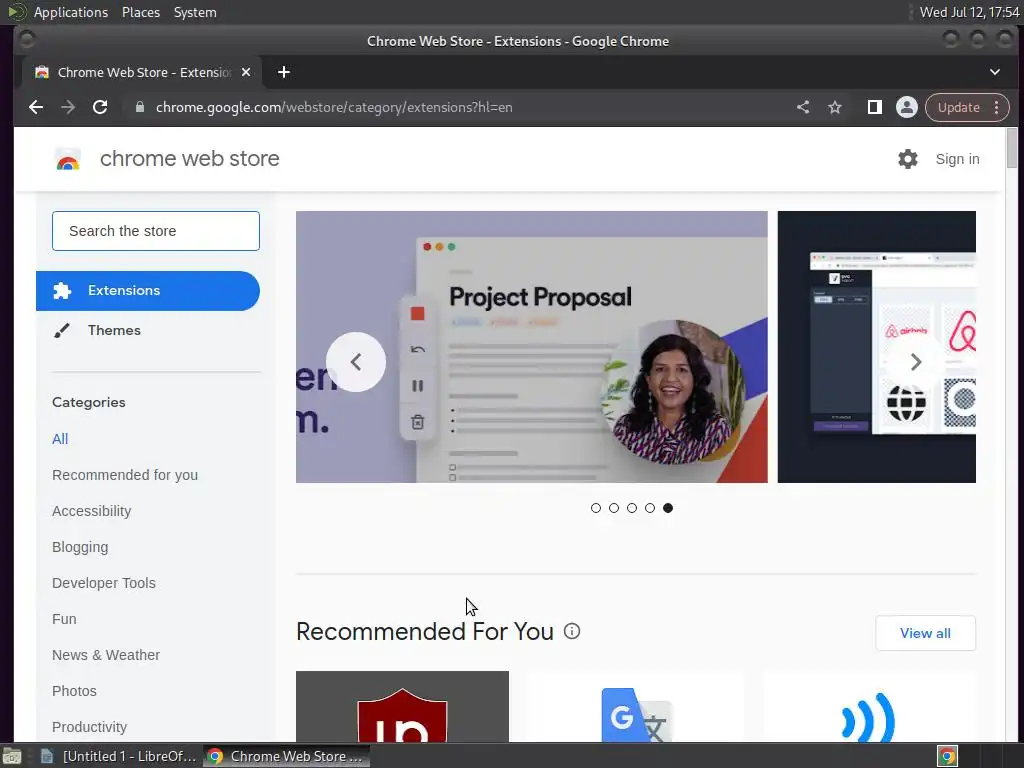
Task: Open the System menu
Action: click(195, 12)
